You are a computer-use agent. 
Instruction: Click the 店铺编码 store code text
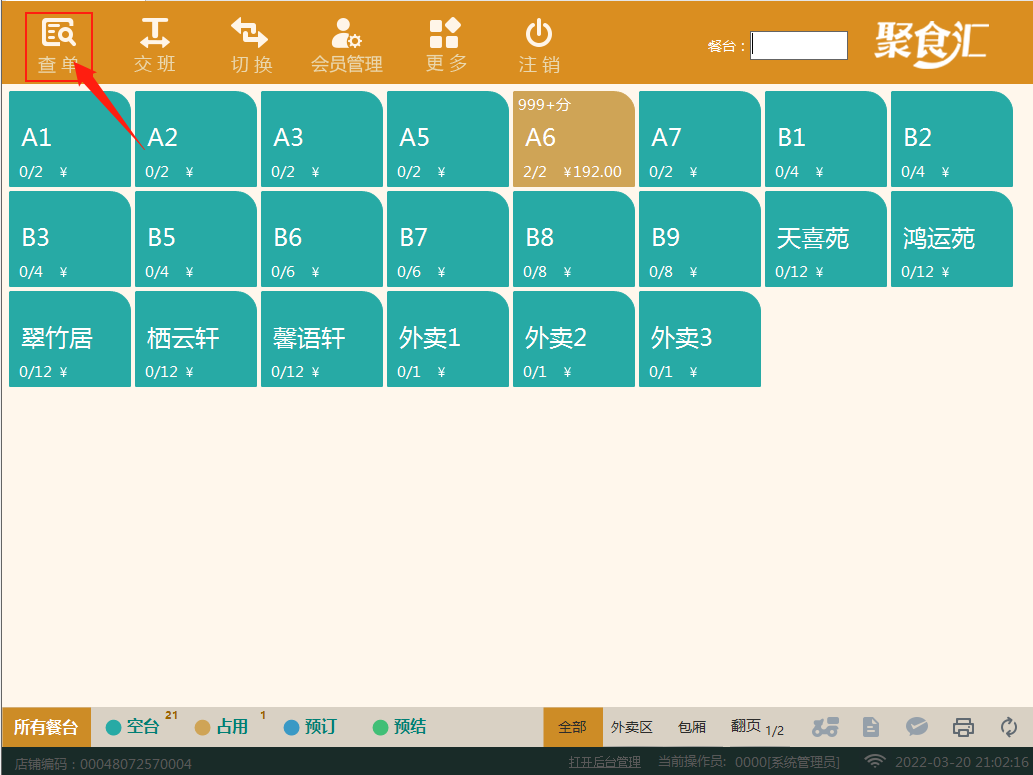coord(103,764)
